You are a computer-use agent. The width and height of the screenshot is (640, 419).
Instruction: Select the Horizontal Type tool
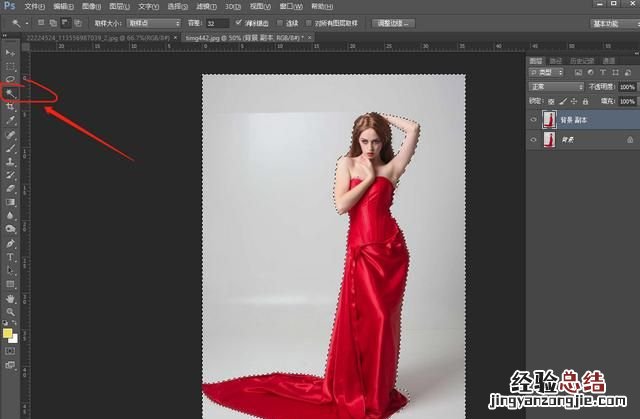tap(10, 256)
